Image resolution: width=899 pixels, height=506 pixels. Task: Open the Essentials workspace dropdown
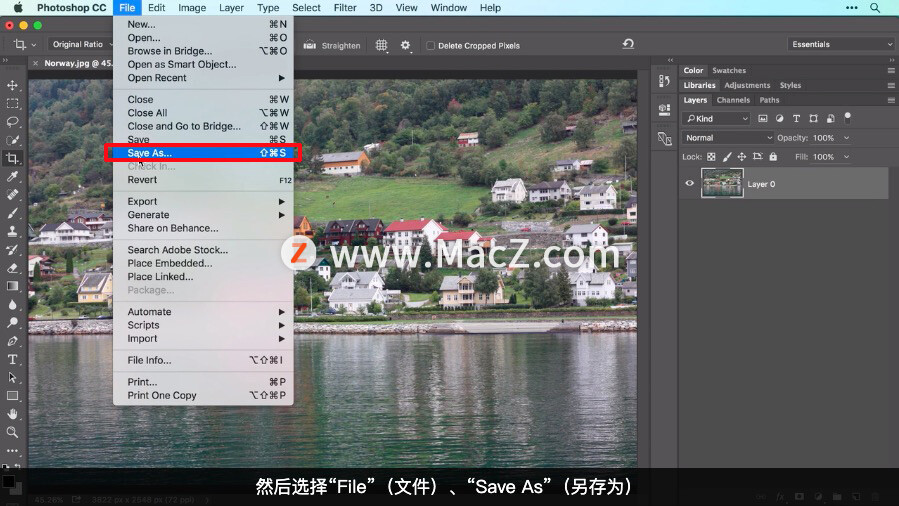(841, 44)
